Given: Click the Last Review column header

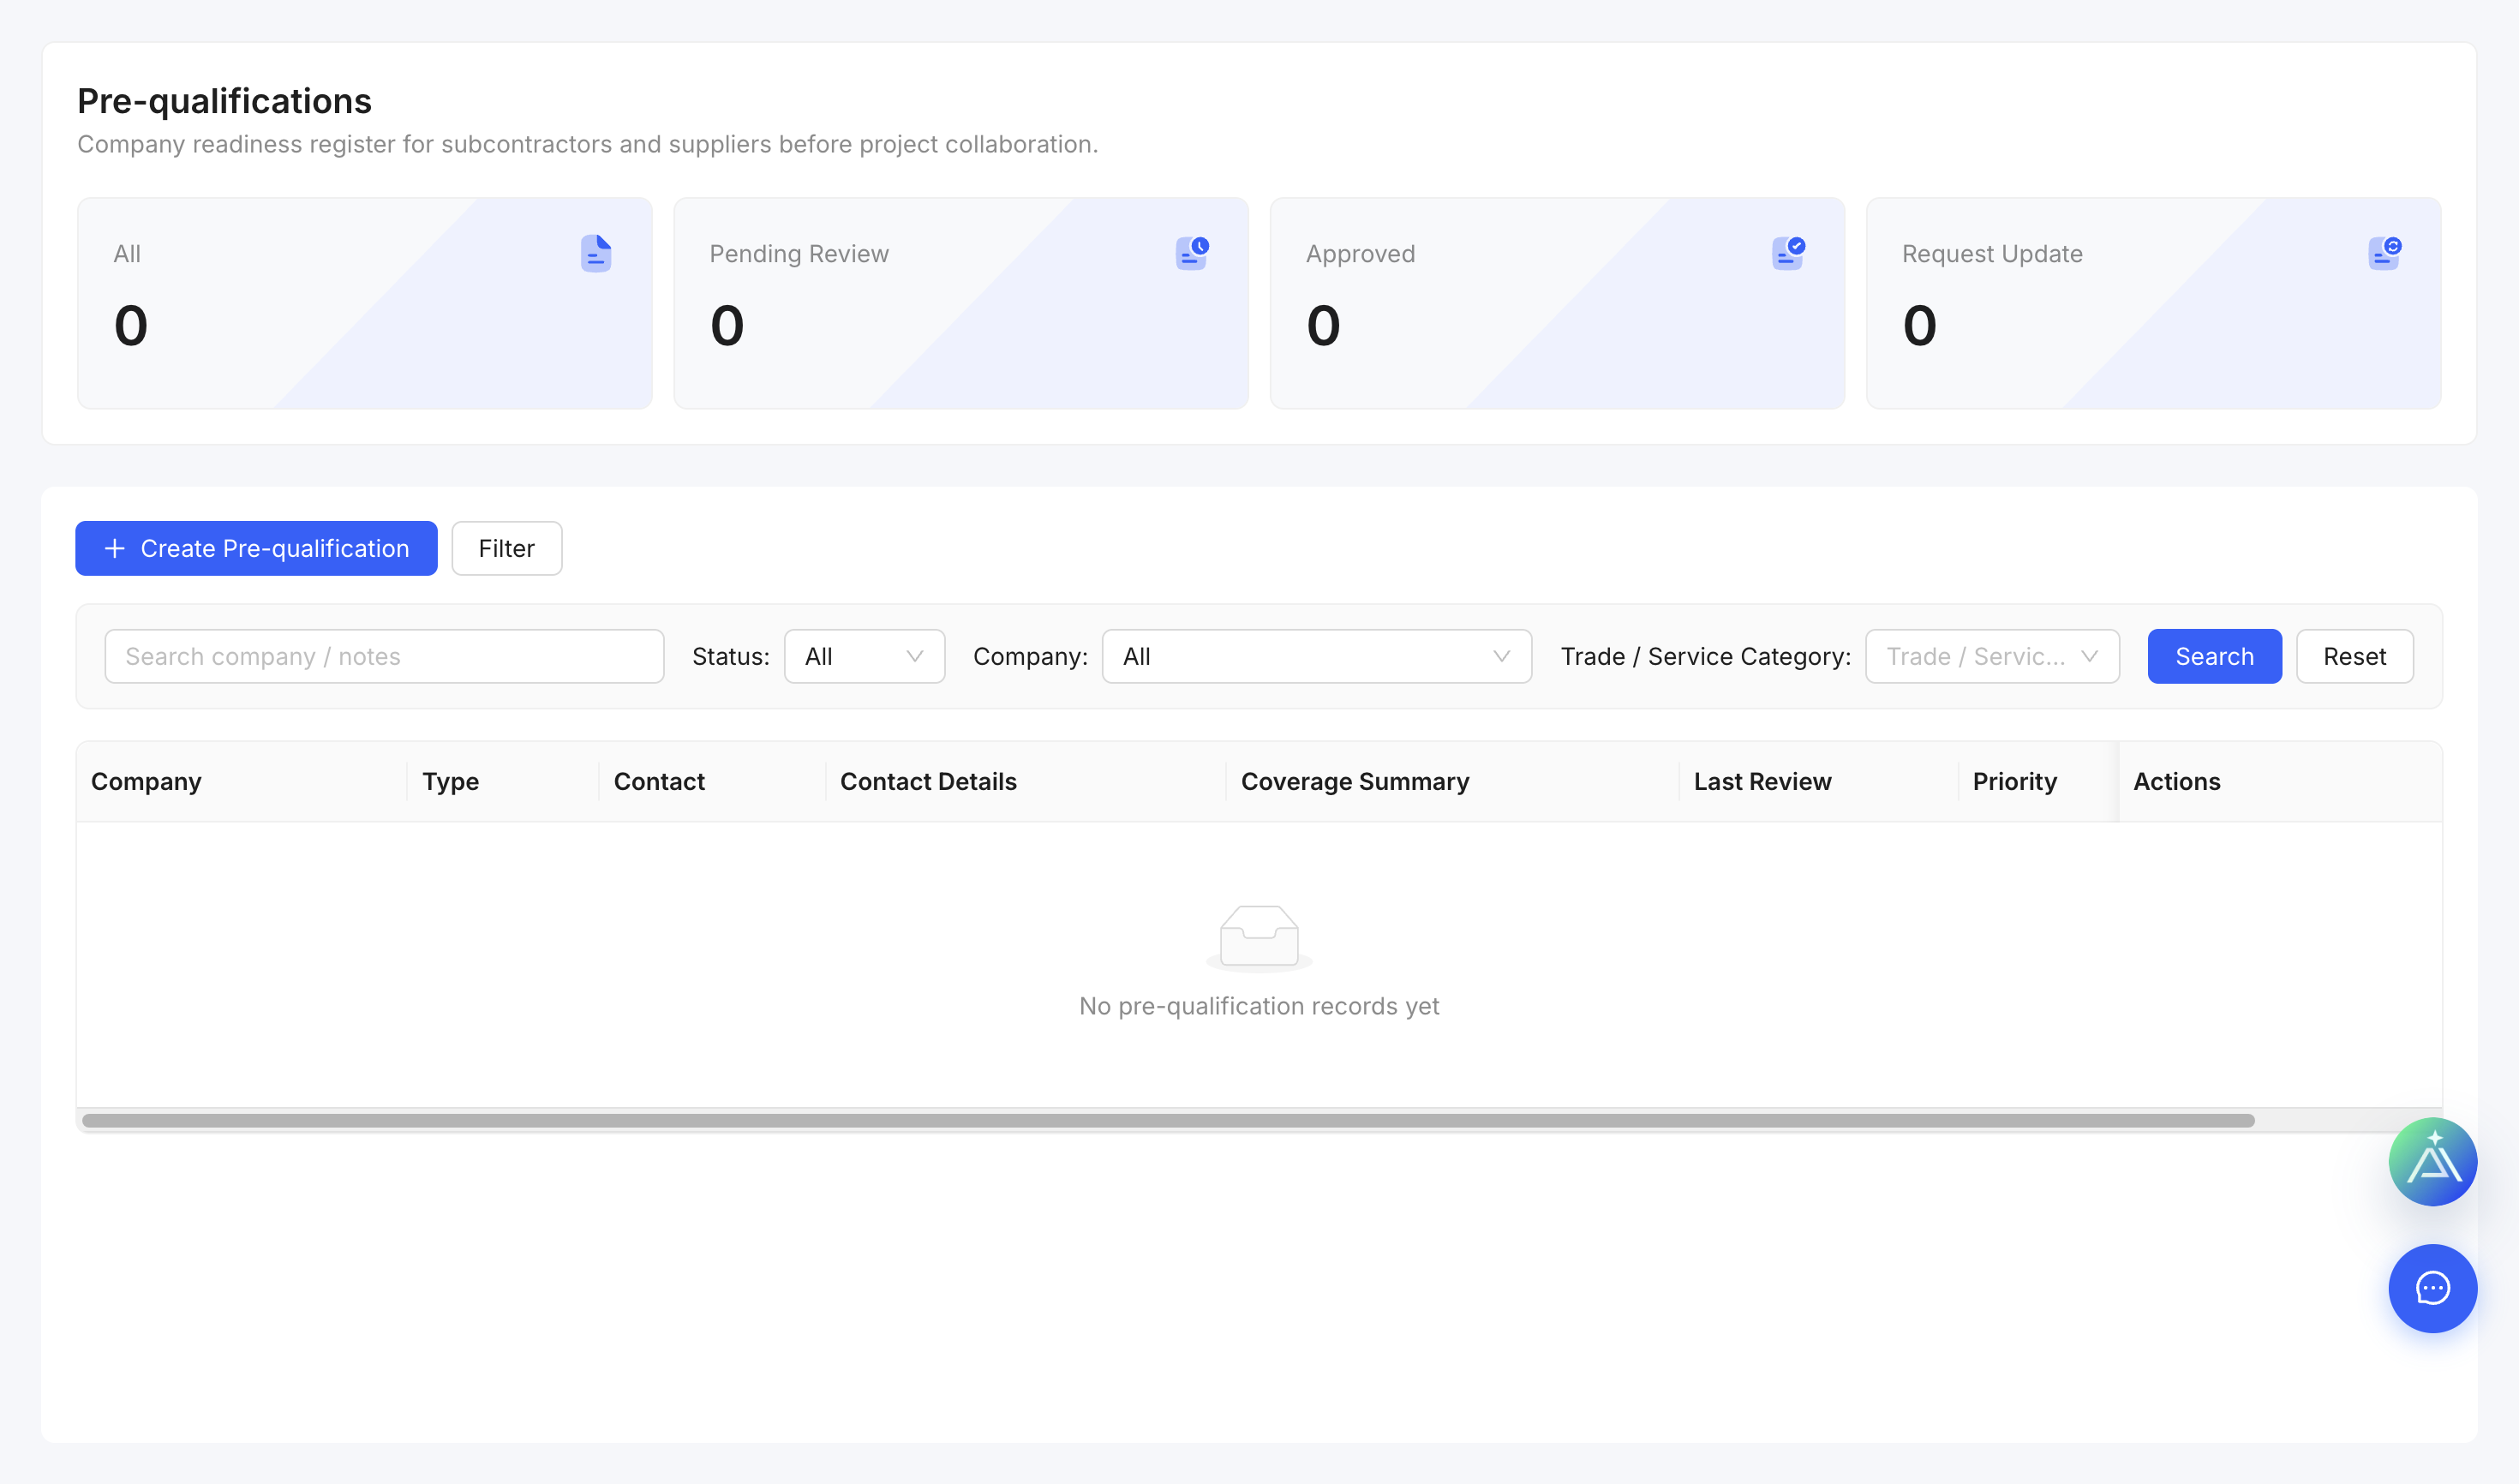Looking at the screenshot, I should pos(1819,781).
